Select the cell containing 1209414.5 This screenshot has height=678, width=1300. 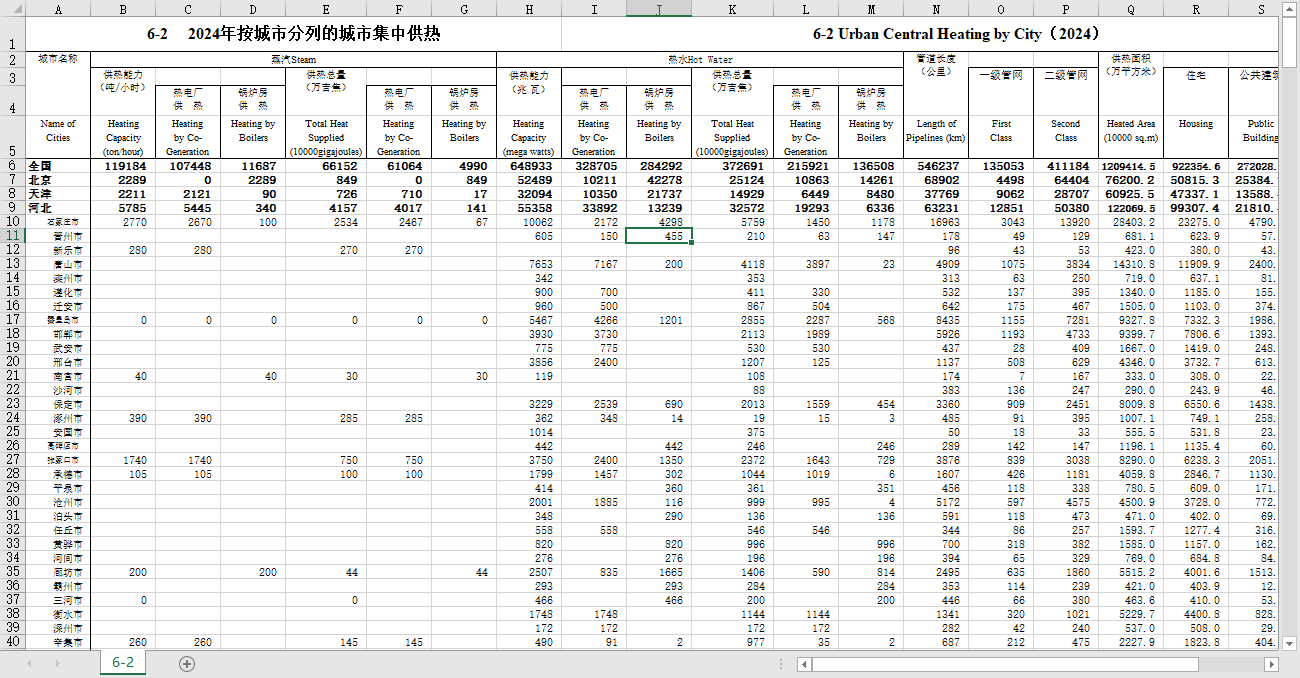(x=1131, y=166)
